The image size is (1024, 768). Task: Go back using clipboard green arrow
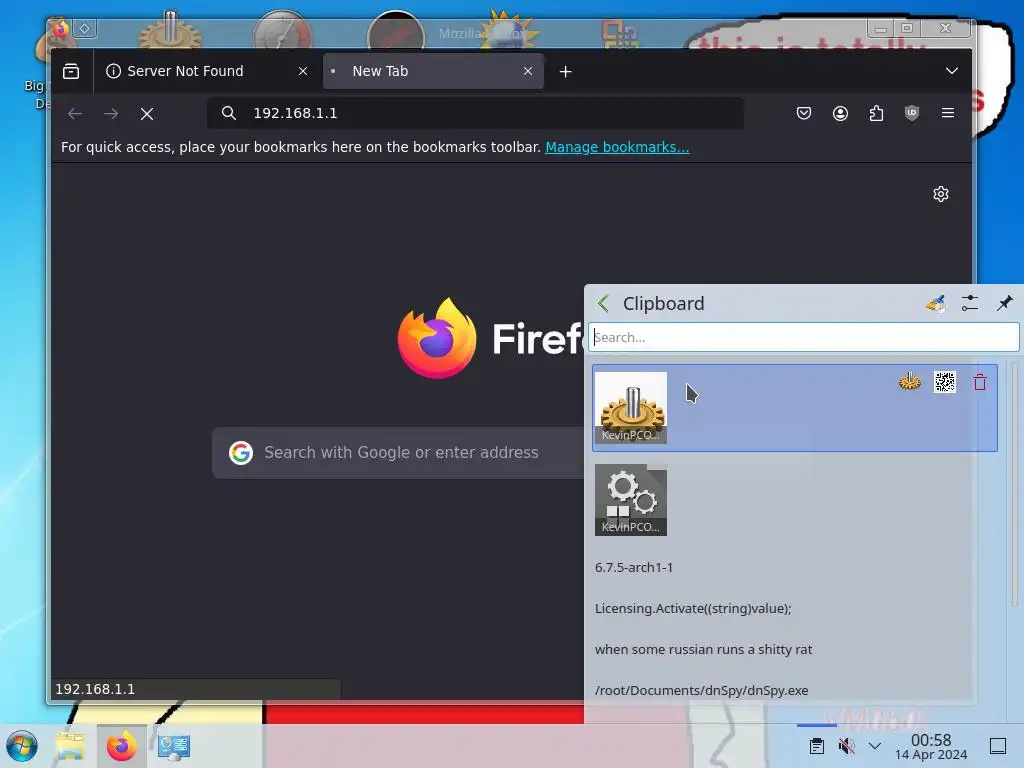603,304
